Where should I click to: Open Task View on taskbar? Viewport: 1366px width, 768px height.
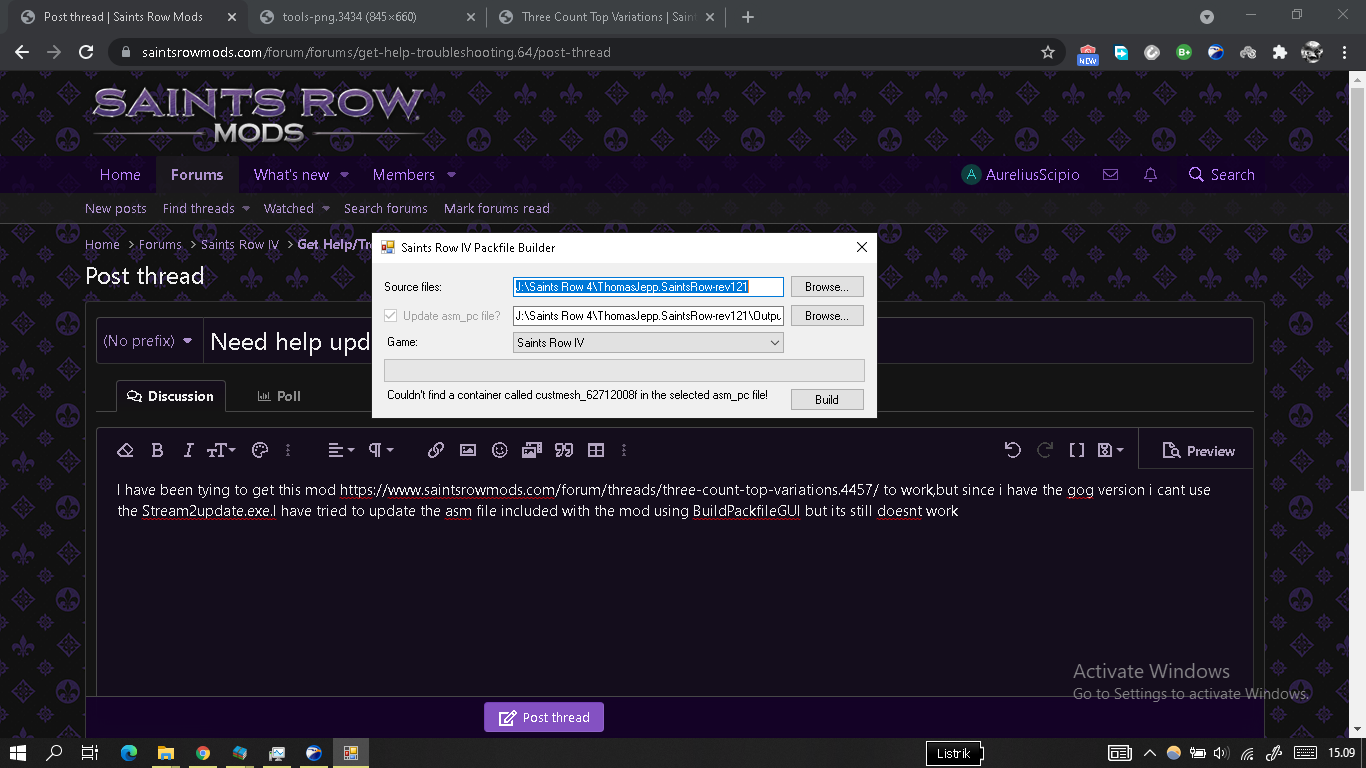point(90,753)
